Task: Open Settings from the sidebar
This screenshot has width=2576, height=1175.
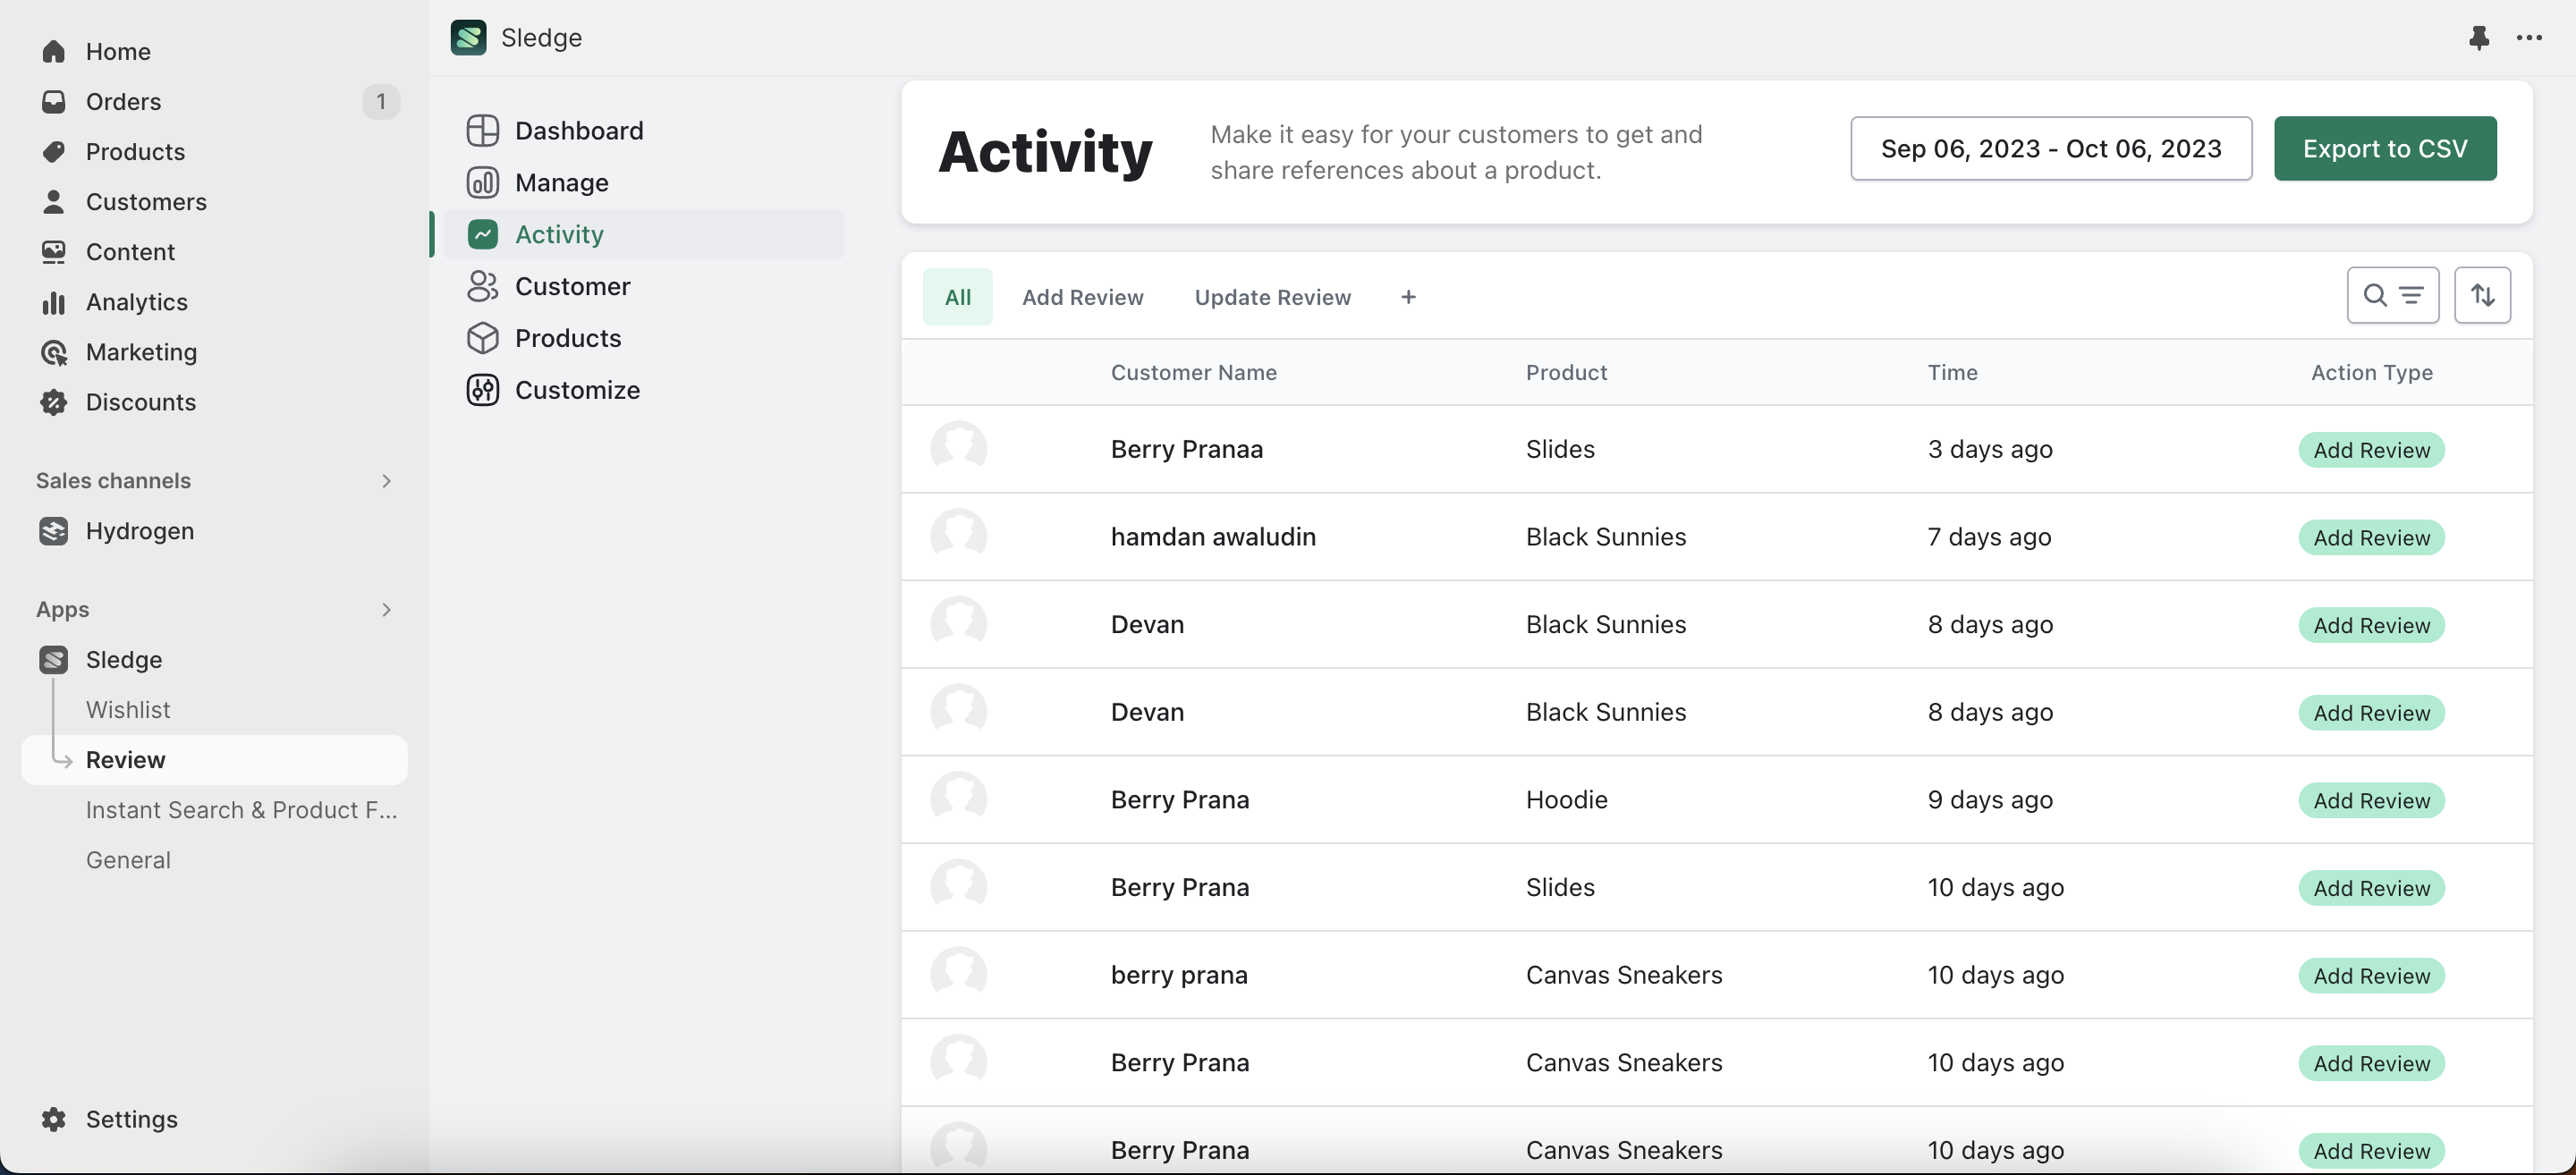Action: (x=131, y=1120)
